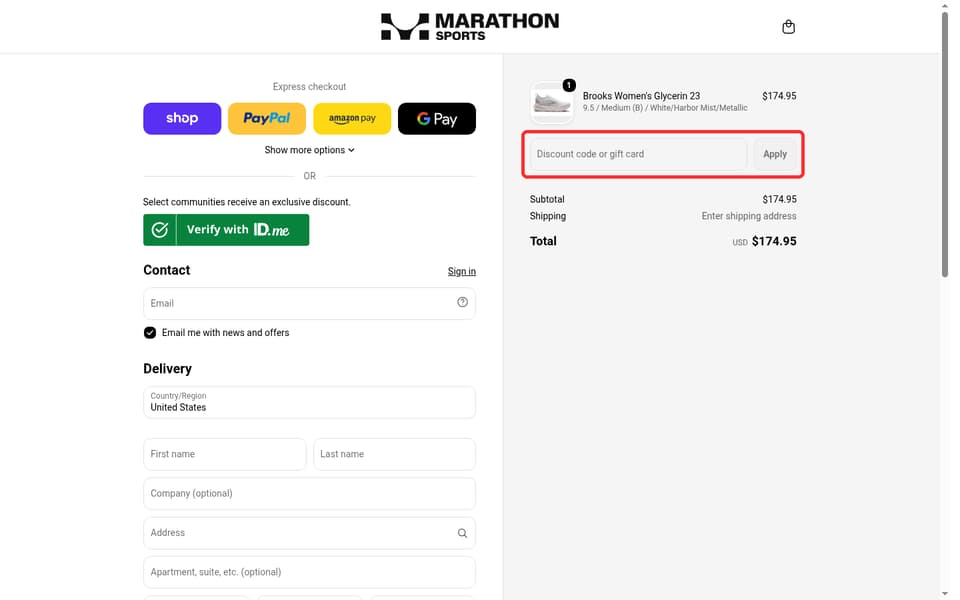
Task: Click the Subtotal $174.95 value
Action: pyautogui.click(x=779, y=200)
